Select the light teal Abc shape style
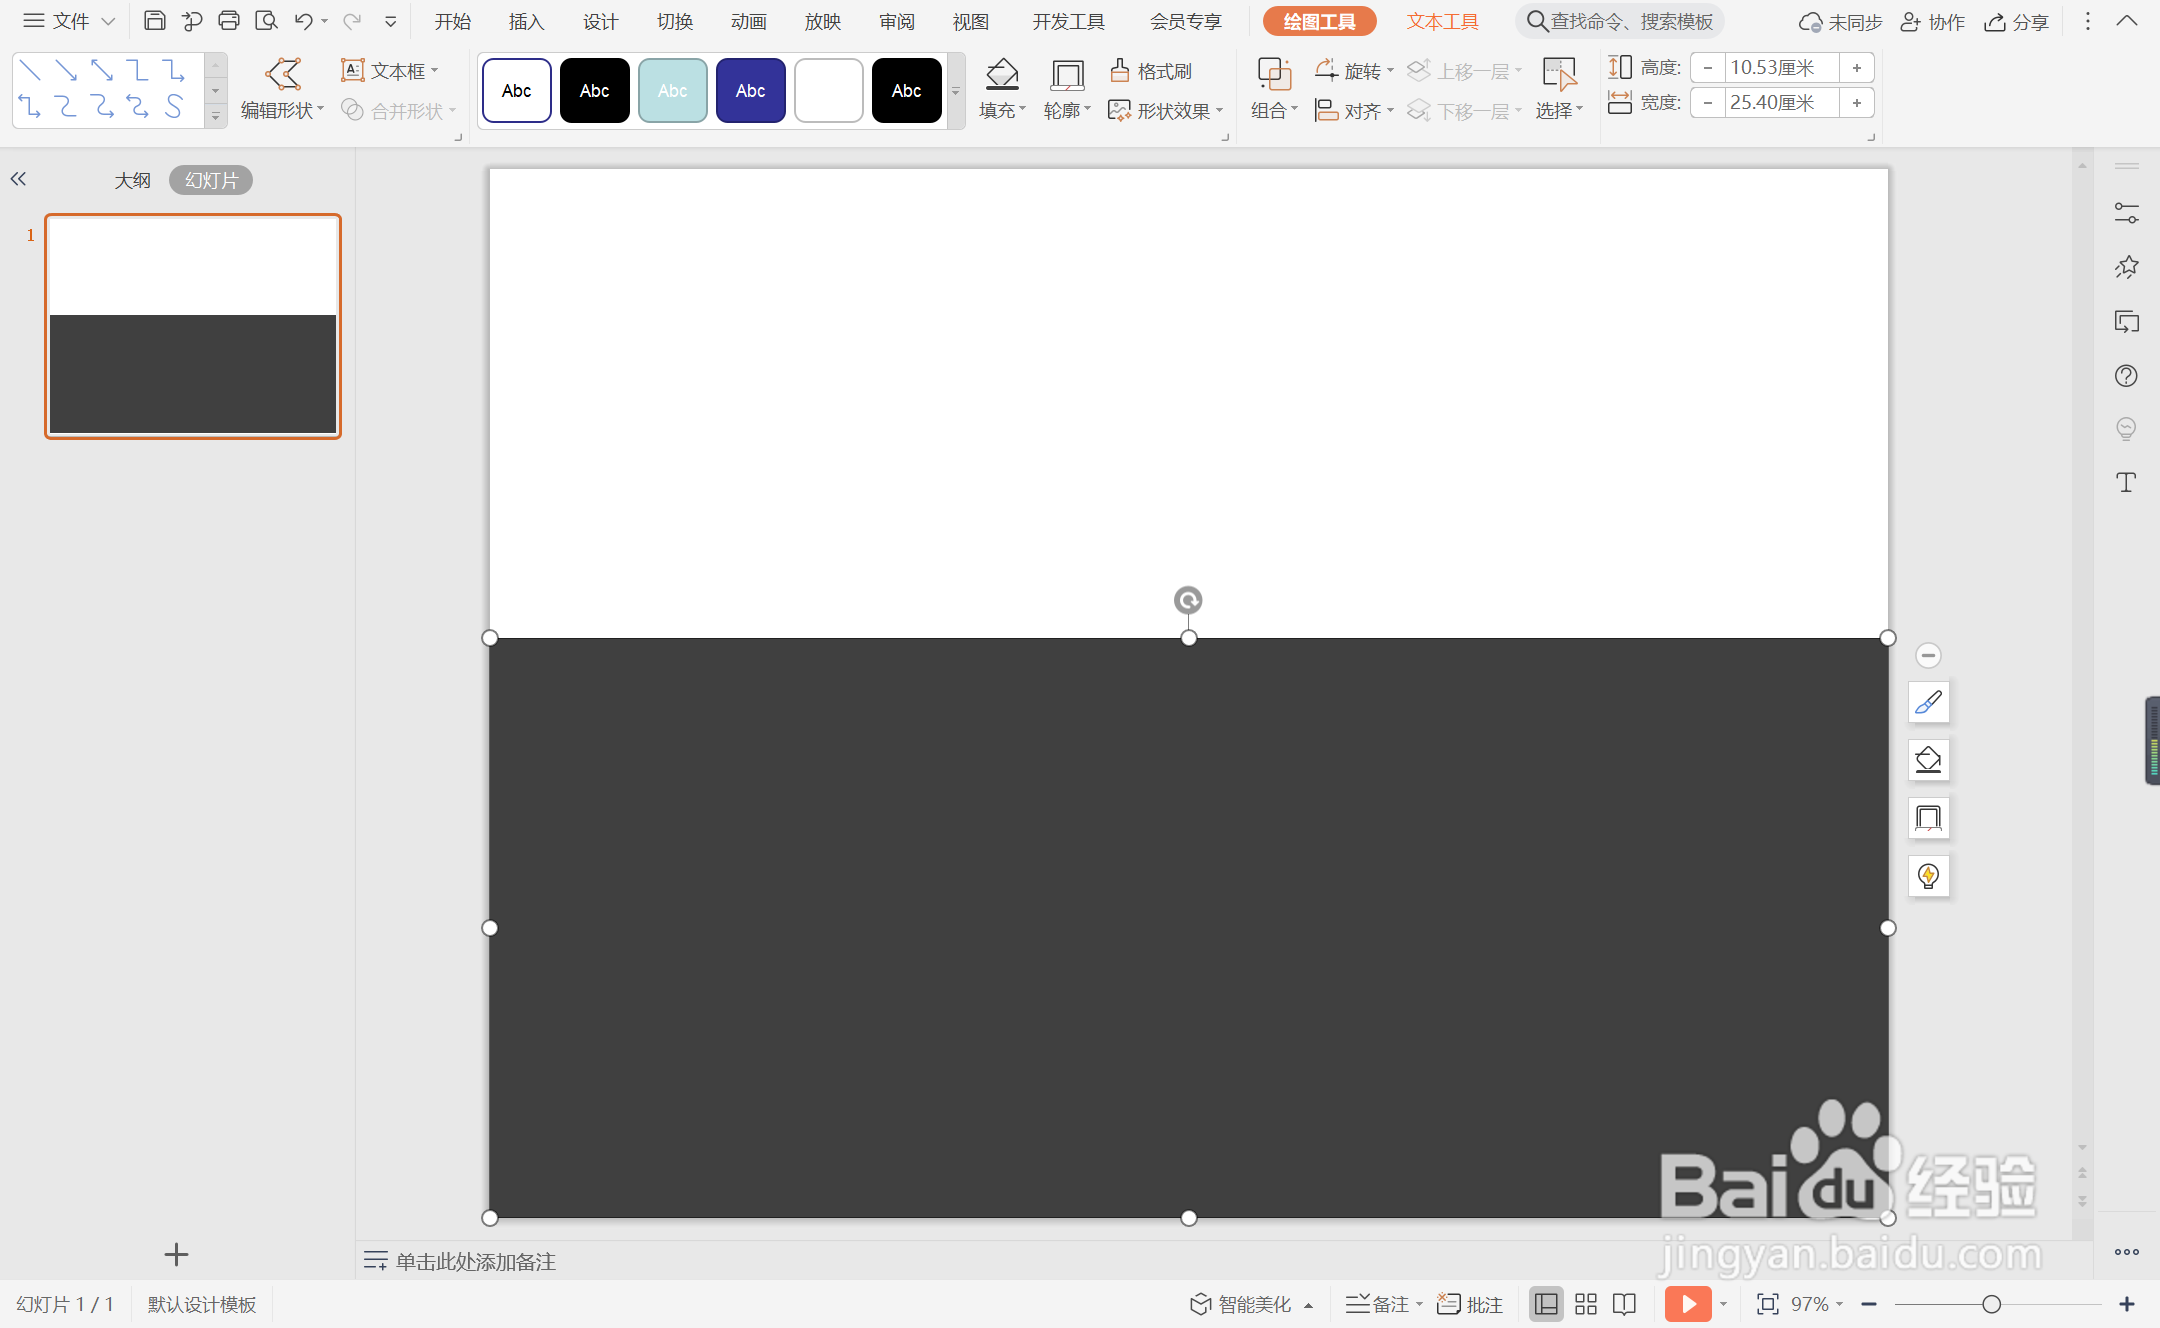The height and width of the screenshot is (1328, 2160). click(672, 91)
